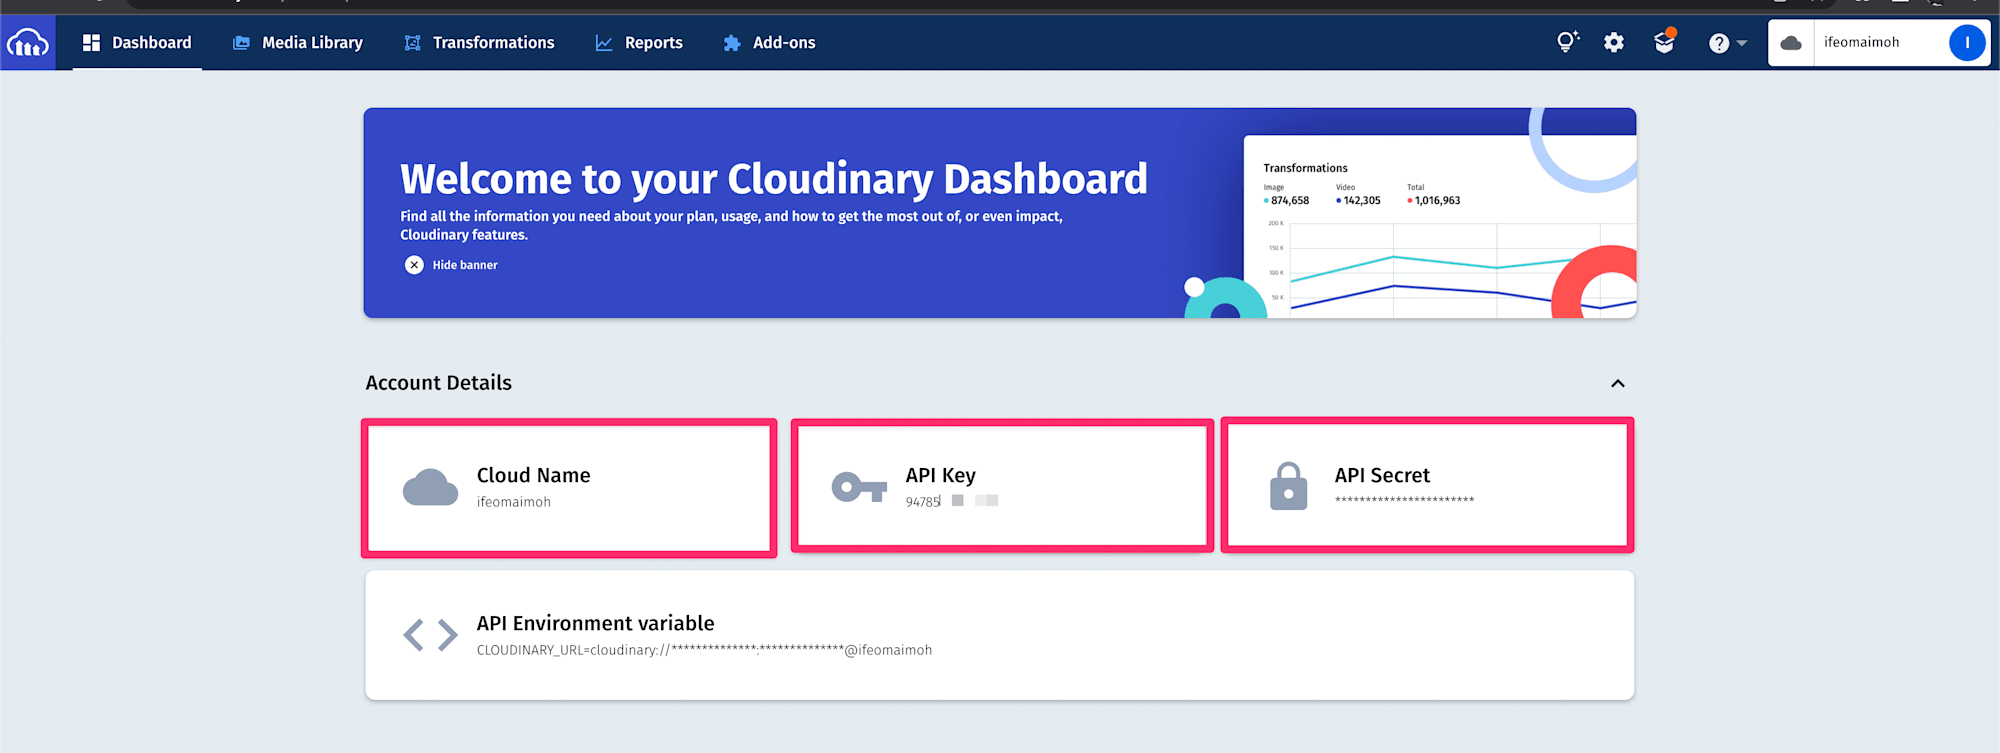Image resolution: width=2000 pixels, height=753 pixels.
Task: Click the CLOUDINARY_URL environment variable text
Action: tap(704, 650)
